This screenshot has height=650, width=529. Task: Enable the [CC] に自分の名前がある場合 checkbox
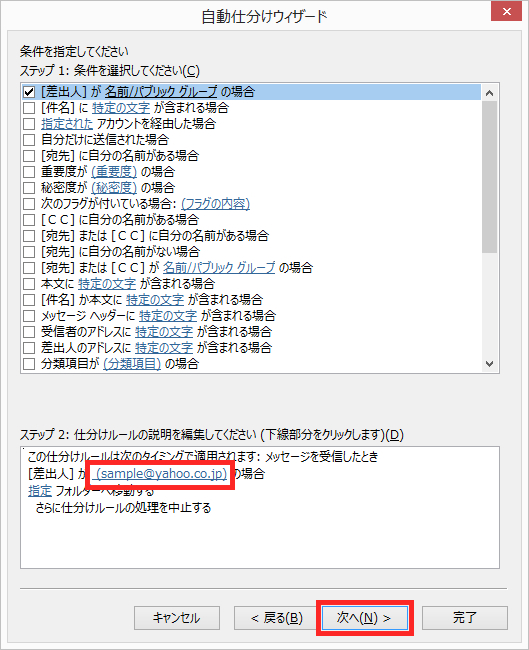[x=29, y=220]
